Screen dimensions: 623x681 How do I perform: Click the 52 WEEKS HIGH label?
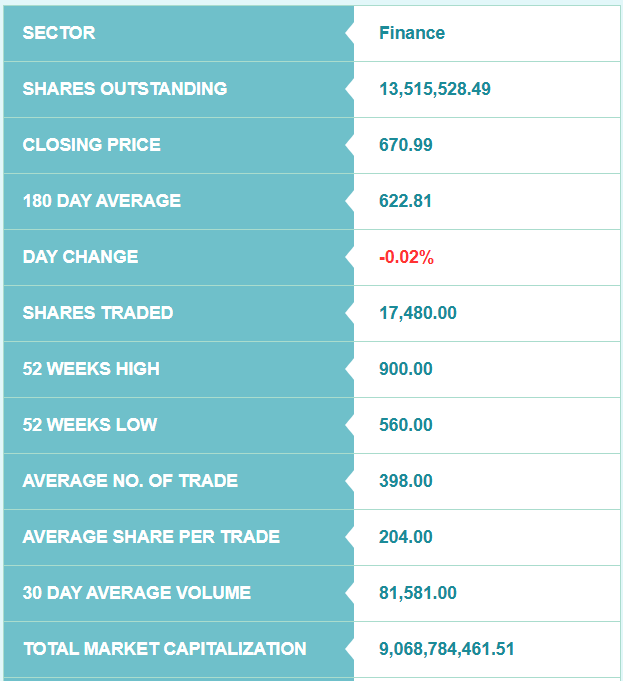[x=91, y=369]
